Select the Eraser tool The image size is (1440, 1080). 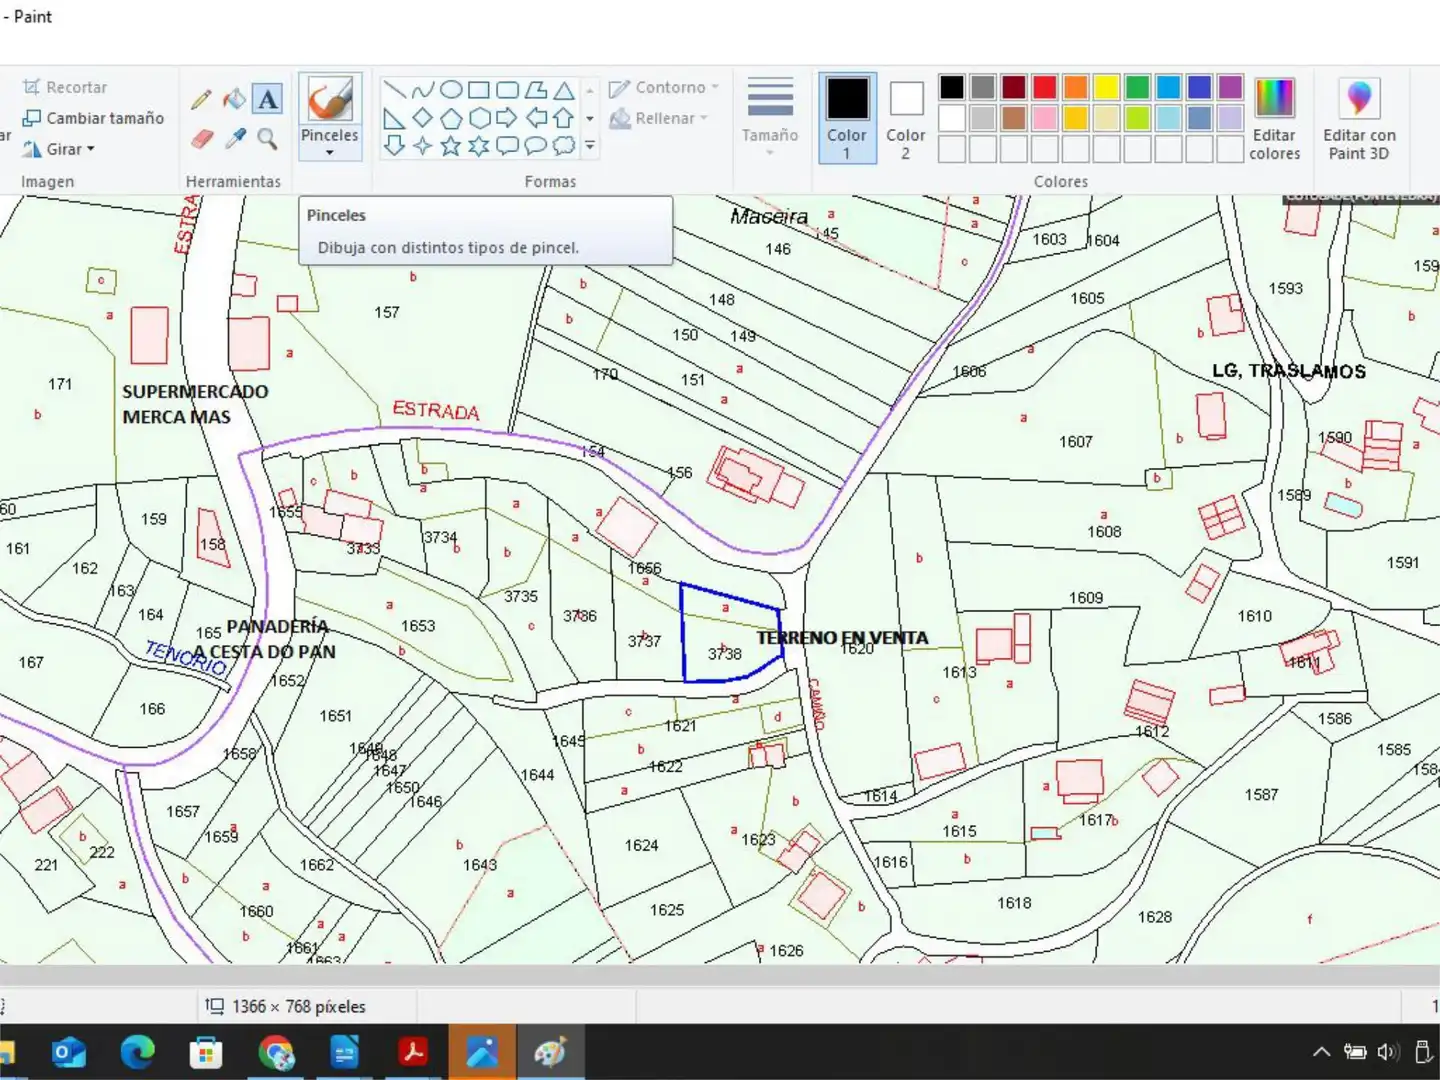pos(201,138)
